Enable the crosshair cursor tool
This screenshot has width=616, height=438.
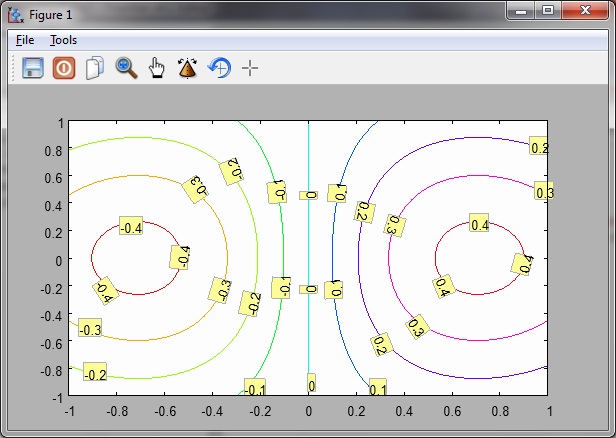[x=250, y=68]
